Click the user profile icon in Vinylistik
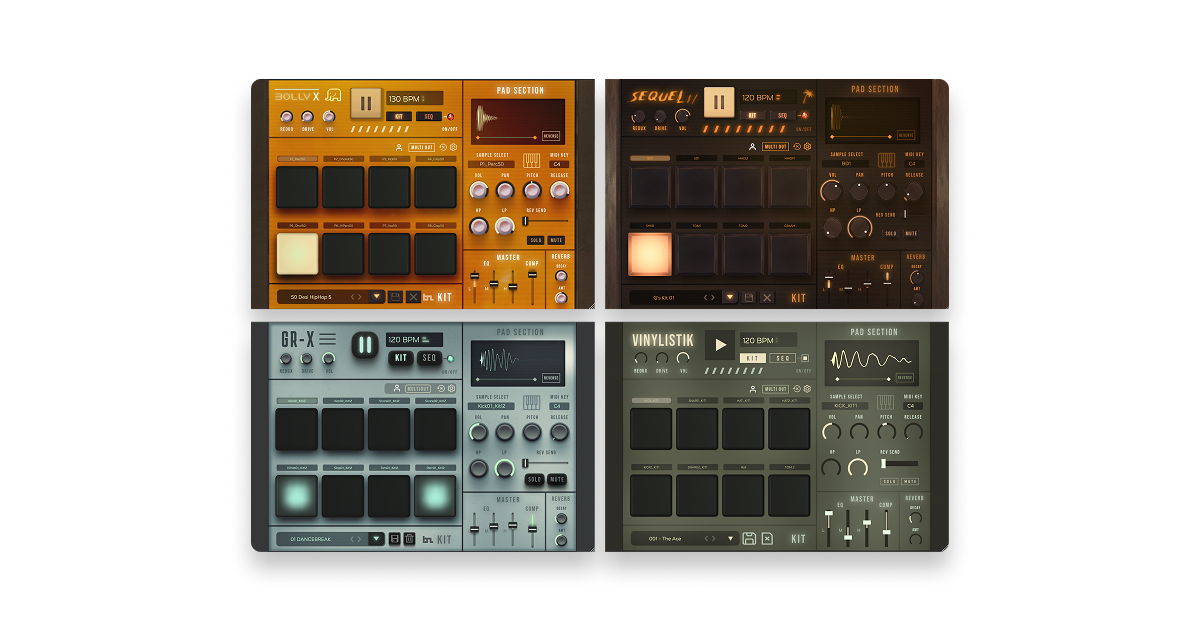This screenshot has height=630, width=1200. click(753, 389)
